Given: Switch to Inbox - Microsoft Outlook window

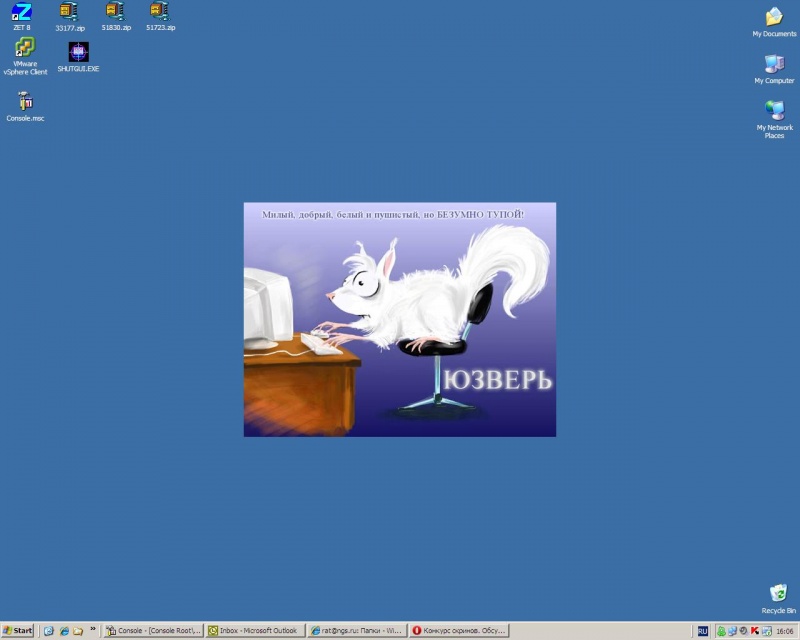Looking at the screenshot, I should coord(255,631).
